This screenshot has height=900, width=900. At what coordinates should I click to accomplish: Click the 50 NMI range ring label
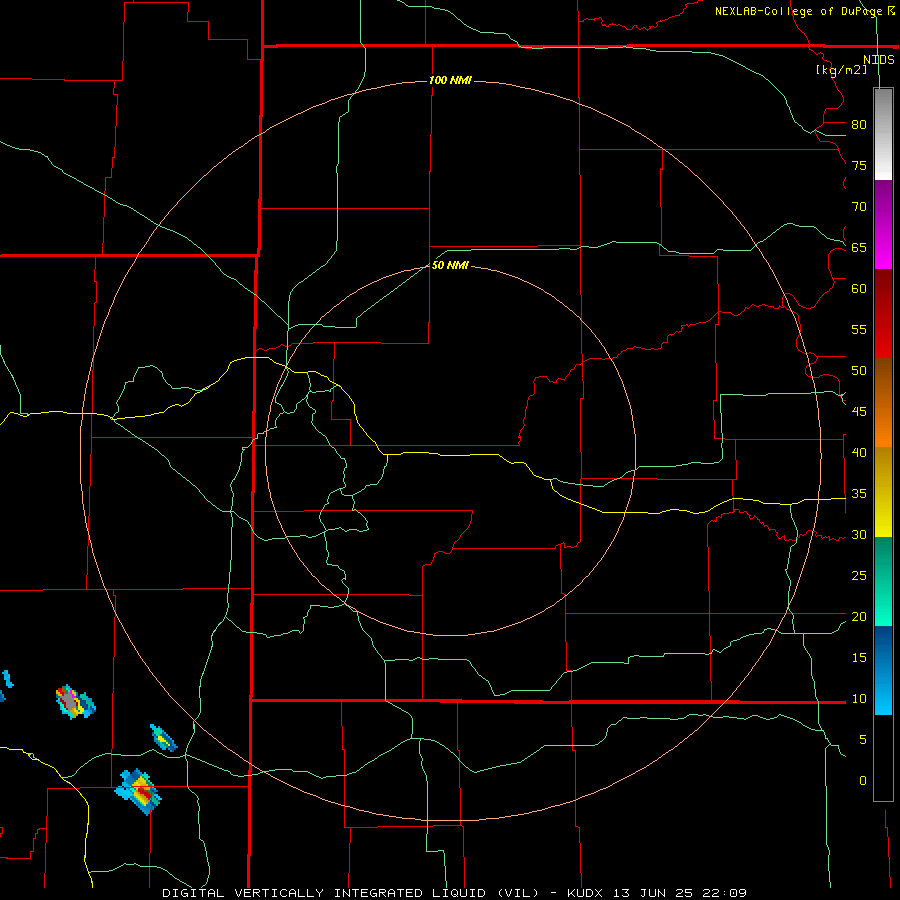450,265
